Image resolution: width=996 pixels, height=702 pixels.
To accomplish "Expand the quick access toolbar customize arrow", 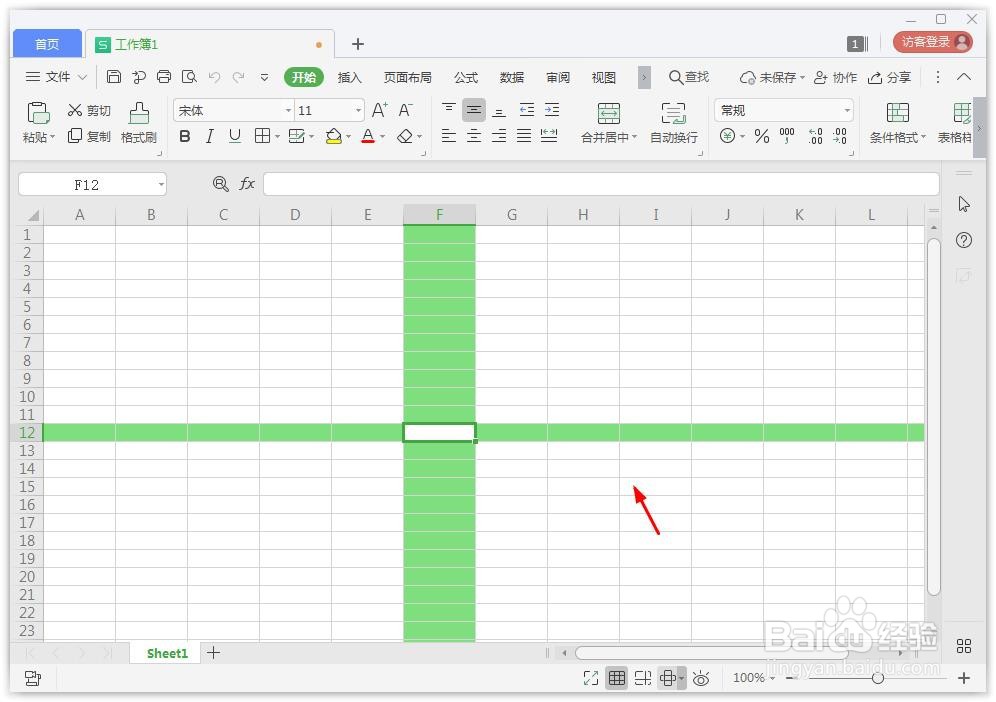I will click(264, 78).
